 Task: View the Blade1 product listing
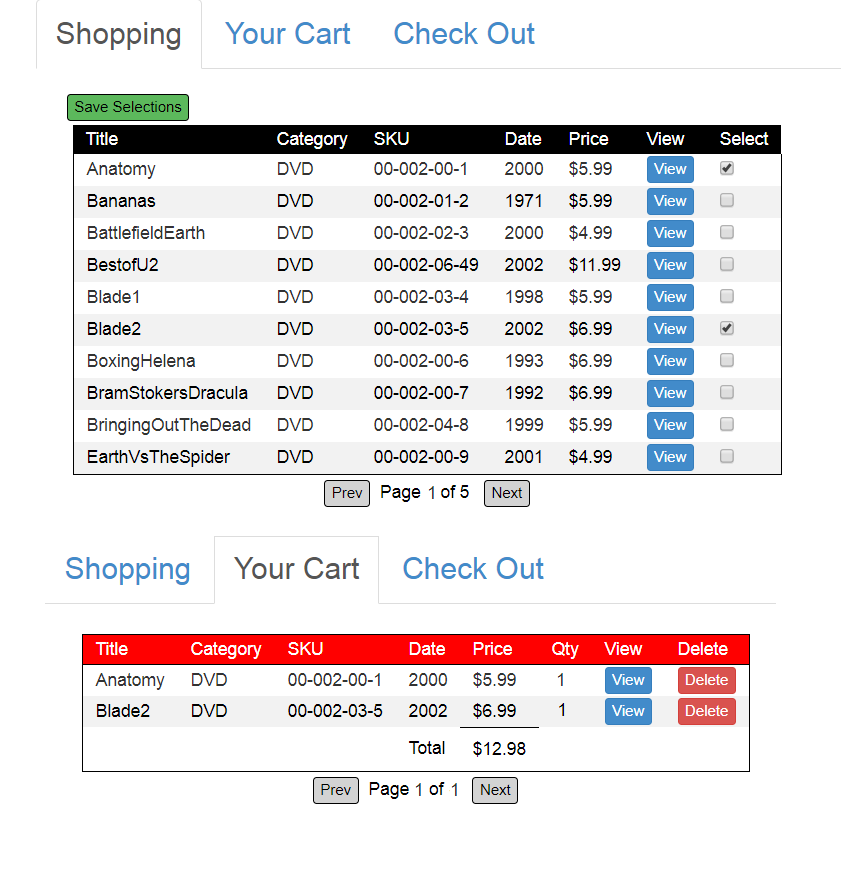[670, 297]
